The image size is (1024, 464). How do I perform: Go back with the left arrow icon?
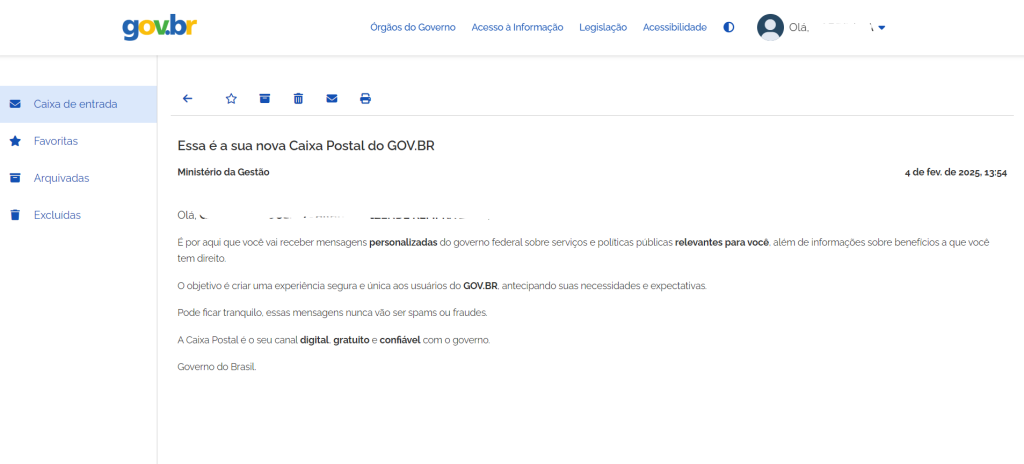187,99
